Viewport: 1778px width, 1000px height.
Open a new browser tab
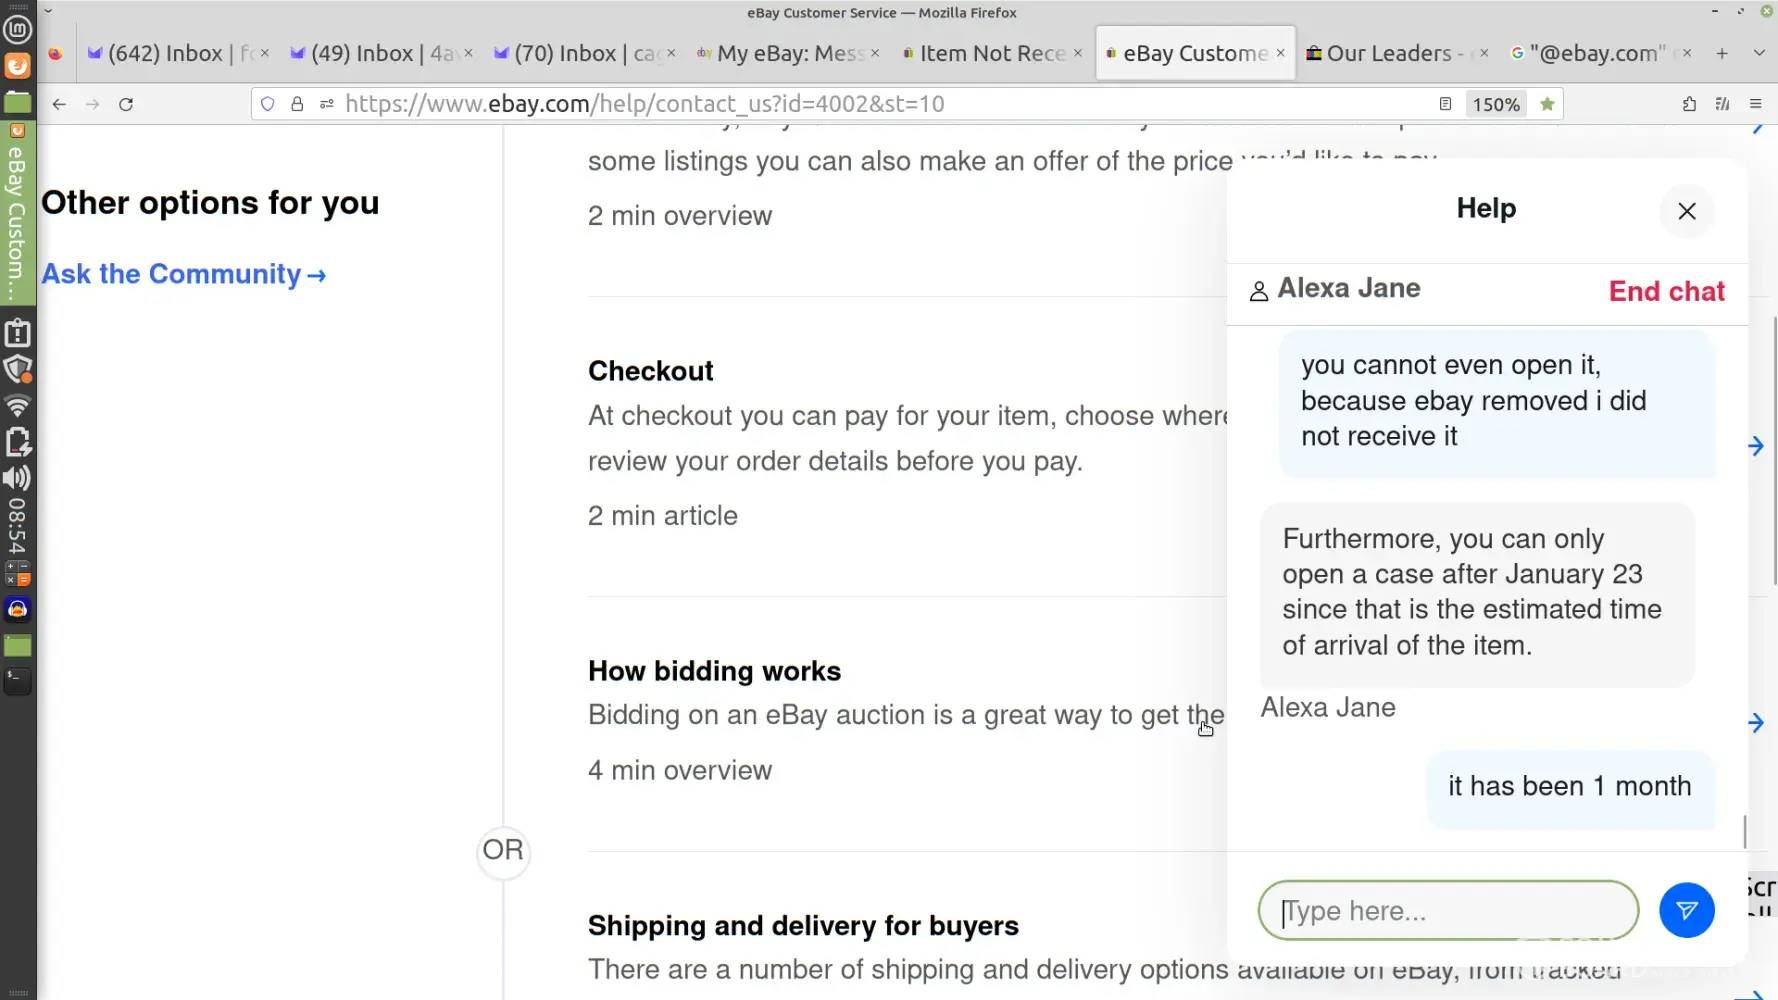pyautogui.click(x=1721, y=53)
